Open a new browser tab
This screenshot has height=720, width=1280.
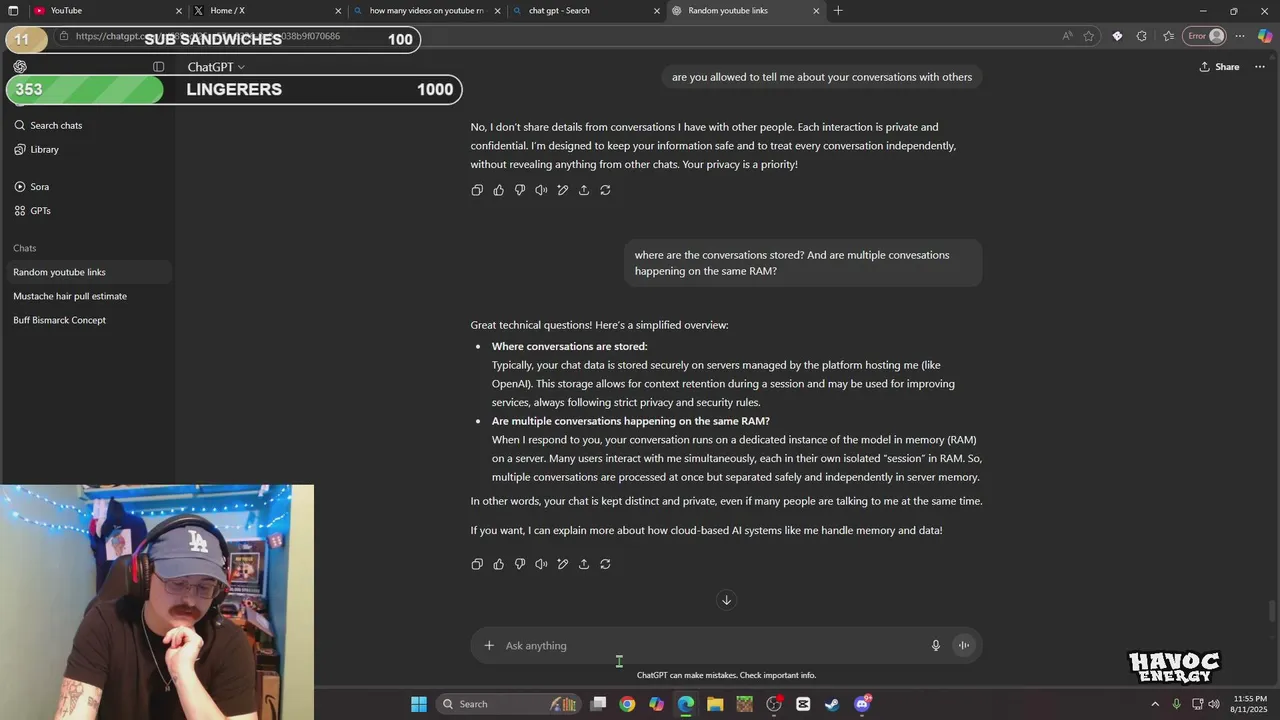pyautogui.click(x=838, y=10)
